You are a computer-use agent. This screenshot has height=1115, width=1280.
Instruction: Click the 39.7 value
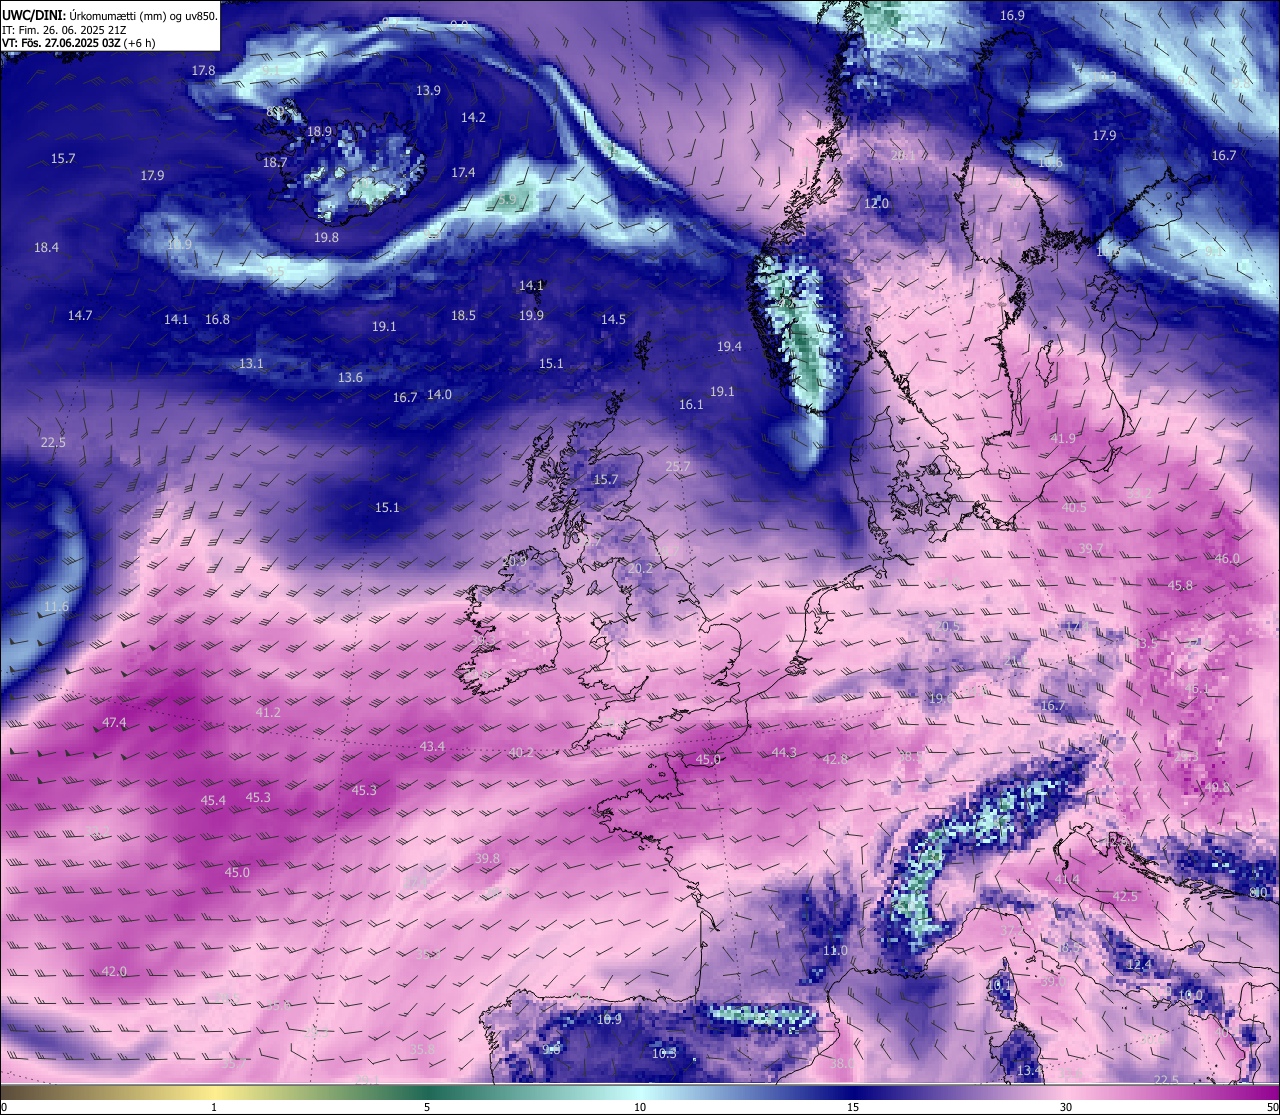[1091, 549]
